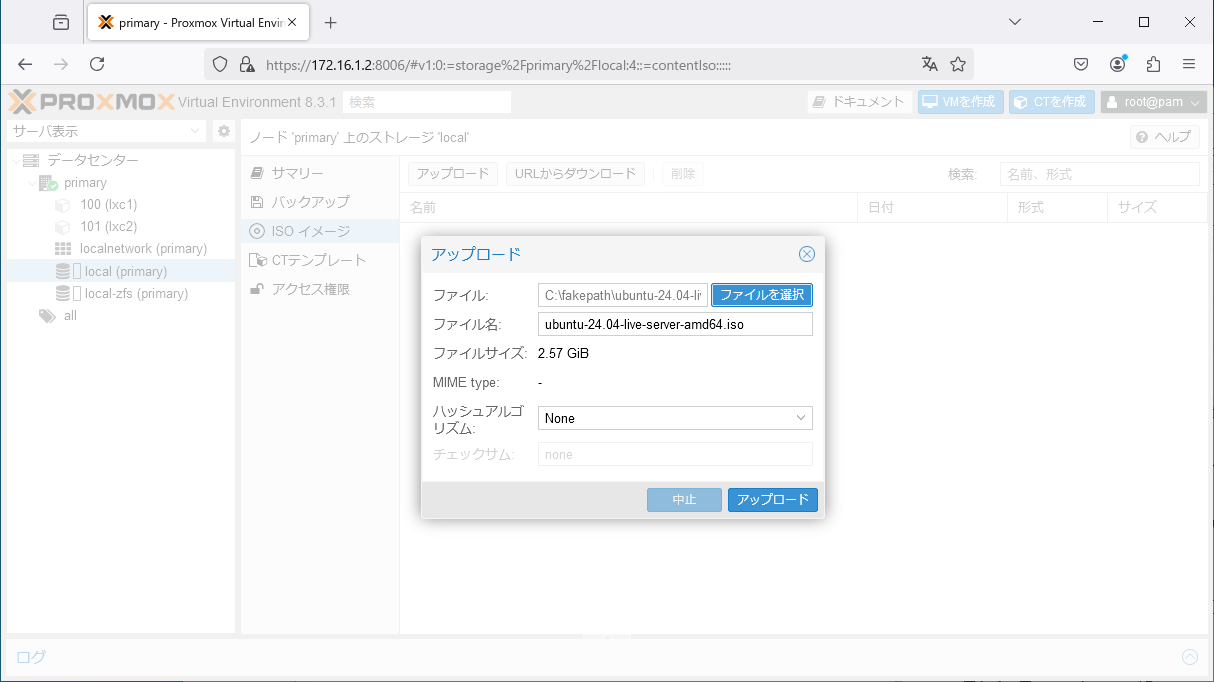The height and width of the screenshot is (682, 1214).
Task: Click the ファイルを選択 button
Action: click(x=762, y=295)
